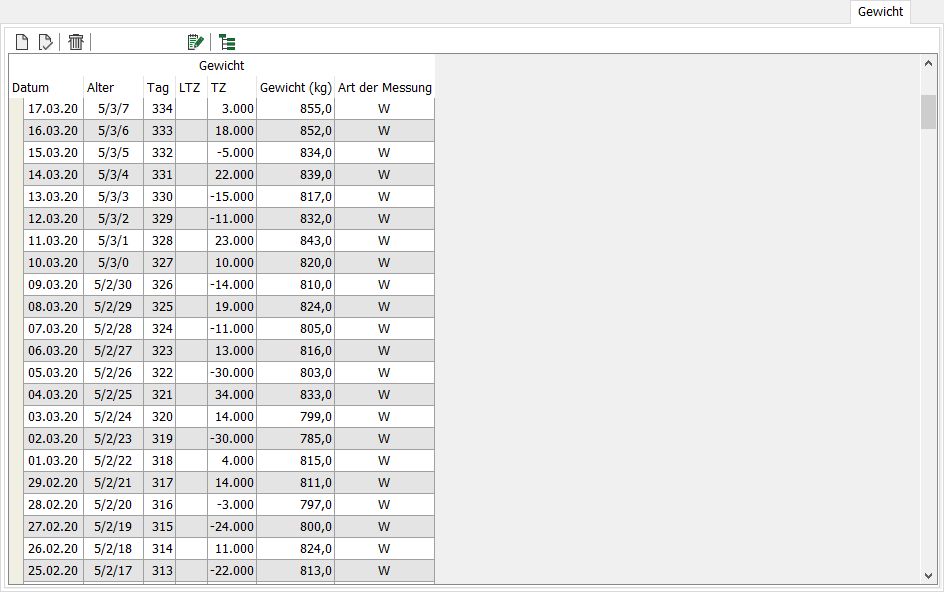Click weight value 834,0
Image resolution: width=944 pixels, height=592 pixels.
point(296,153)
